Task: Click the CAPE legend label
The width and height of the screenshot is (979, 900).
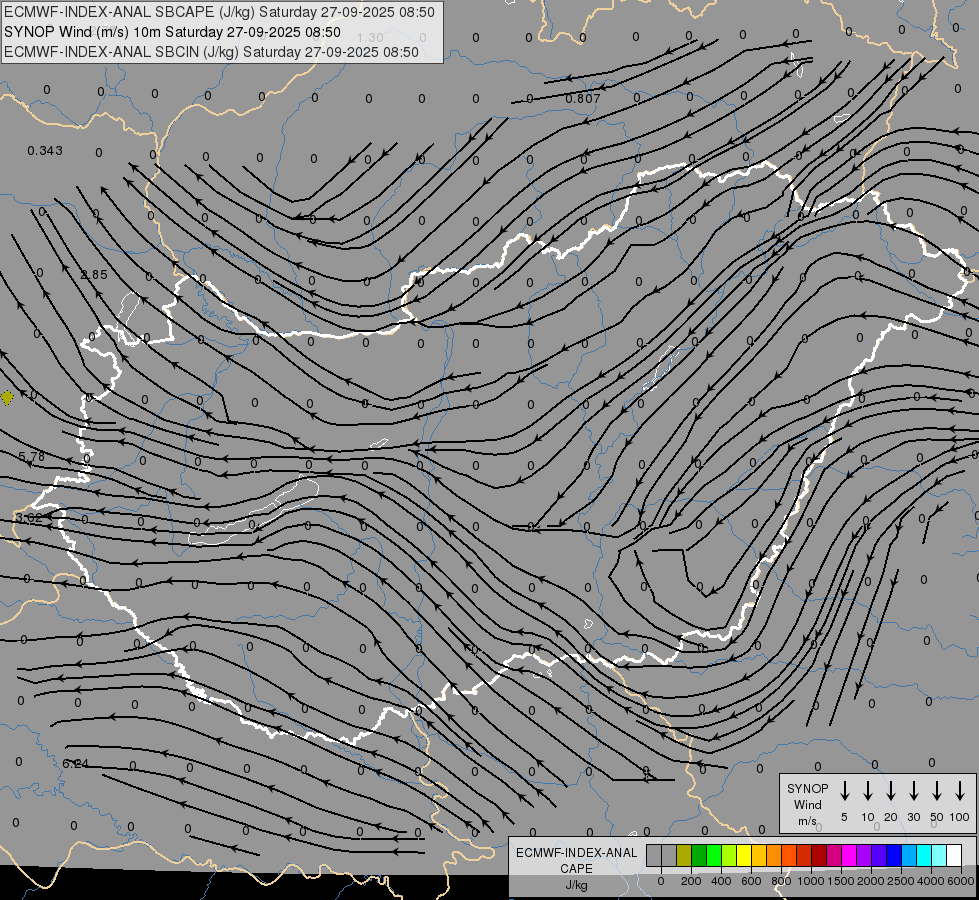Action: (x=576, y=869)
